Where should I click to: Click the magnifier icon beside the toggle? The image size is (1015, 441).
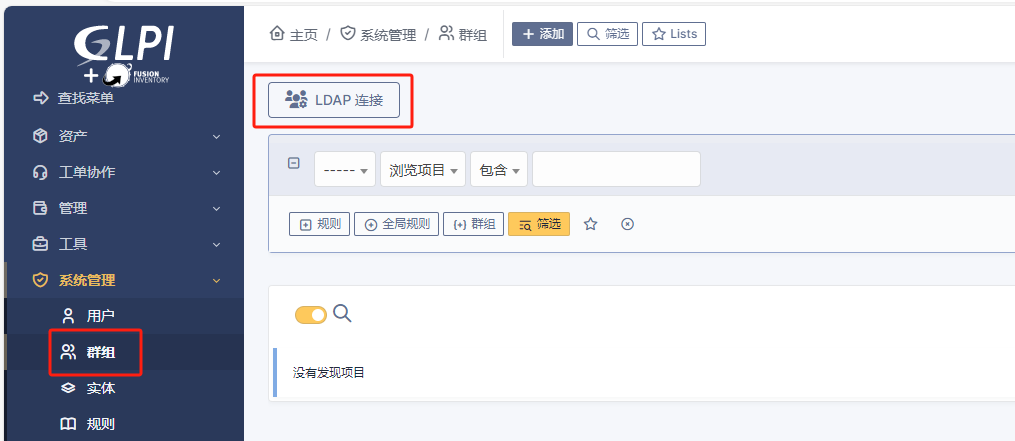(342, 314)
